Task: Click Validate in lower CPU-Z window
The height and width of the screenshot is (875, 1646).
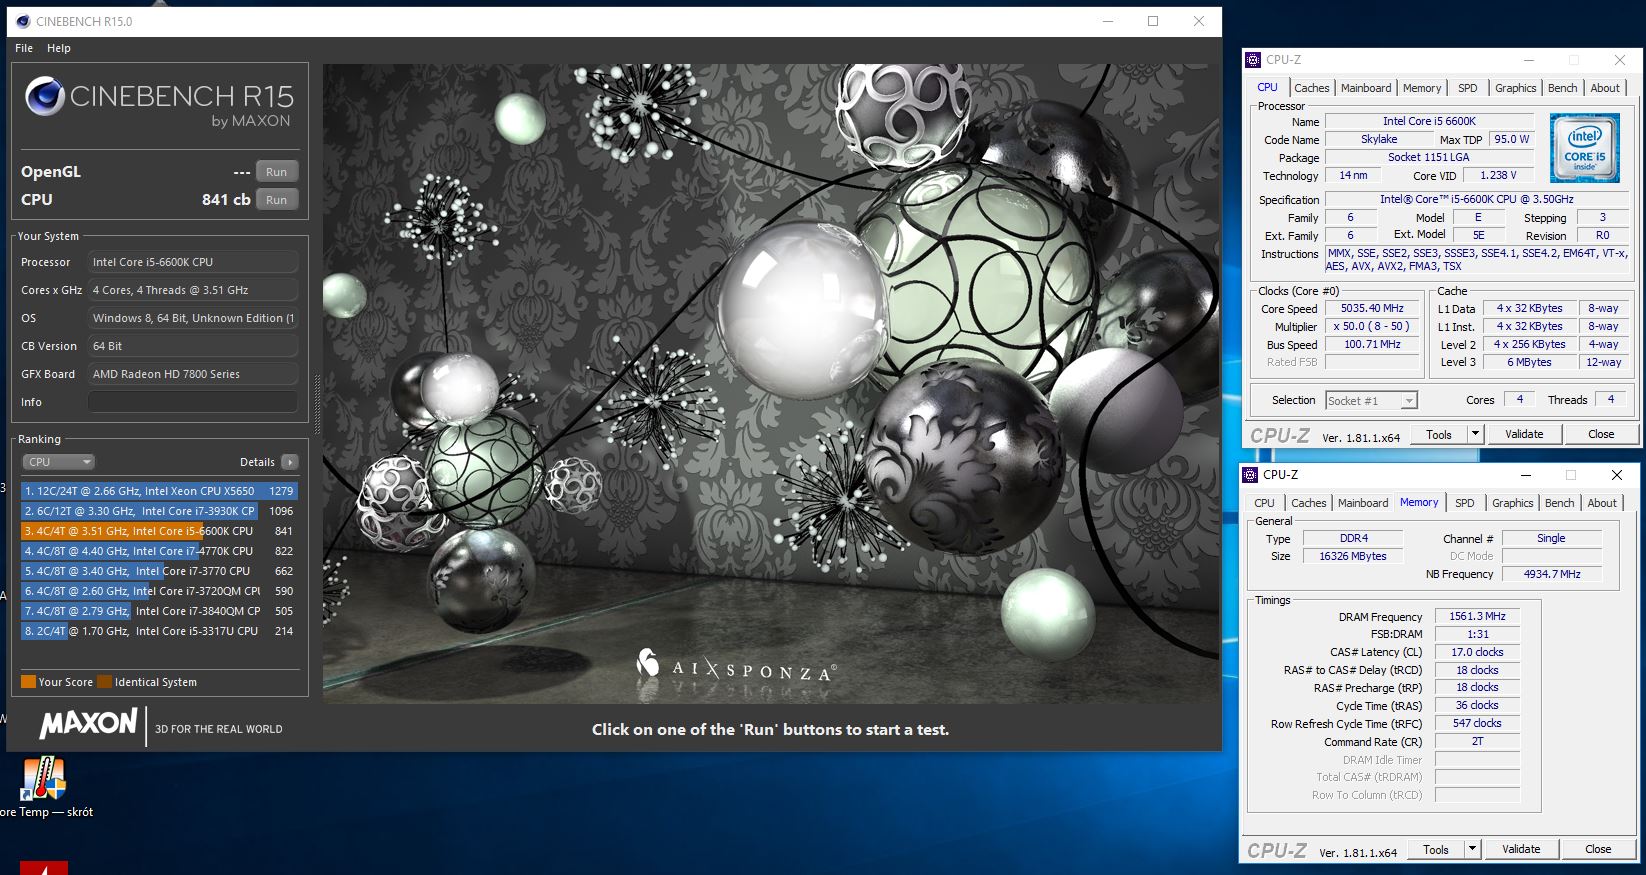Action: [1521, 850]
